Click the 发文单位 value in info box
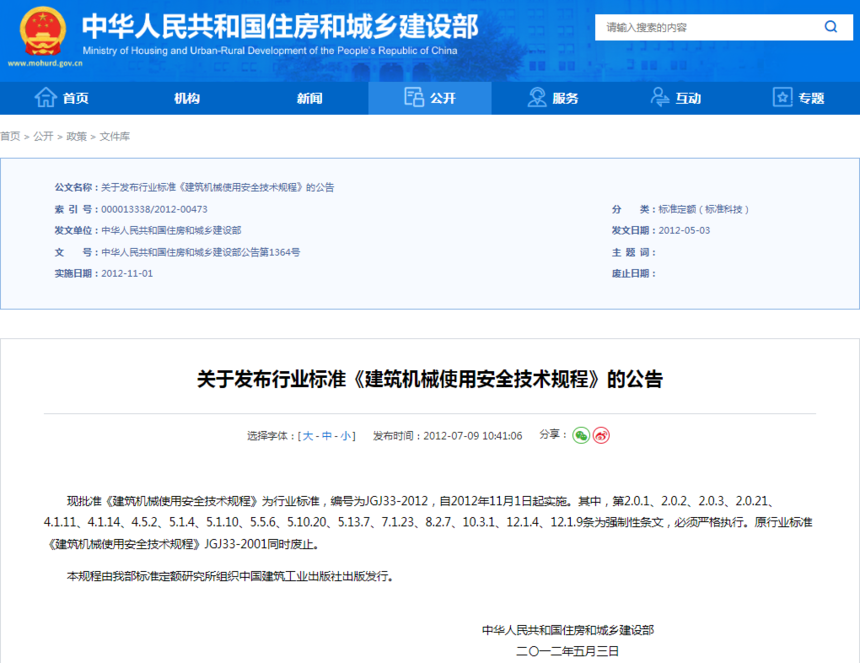The height and width of the screenshot is (663, 860). 171,230
